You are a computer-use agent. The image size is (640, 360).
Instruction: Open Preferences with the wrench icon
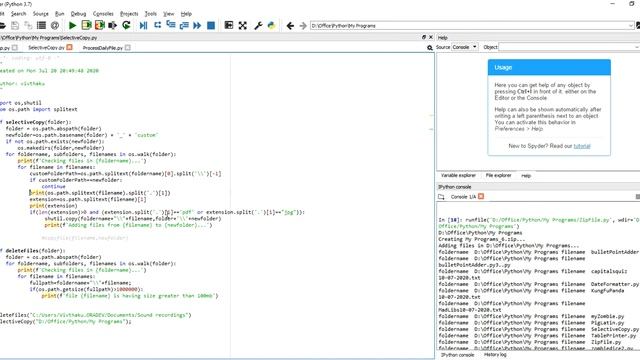click(258, 25)
